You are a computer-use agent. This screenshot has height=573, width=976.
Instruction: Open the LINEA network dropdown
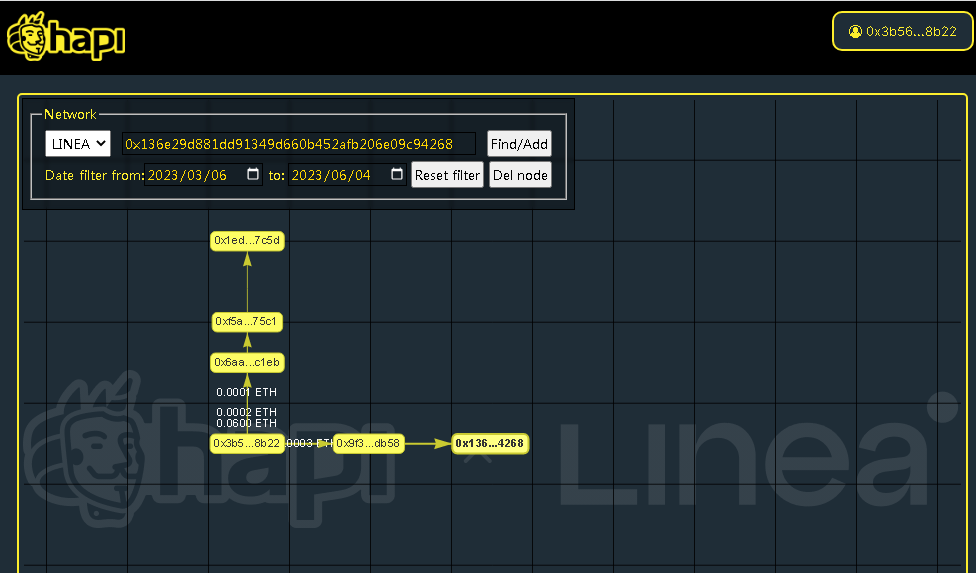pos(78,144)
